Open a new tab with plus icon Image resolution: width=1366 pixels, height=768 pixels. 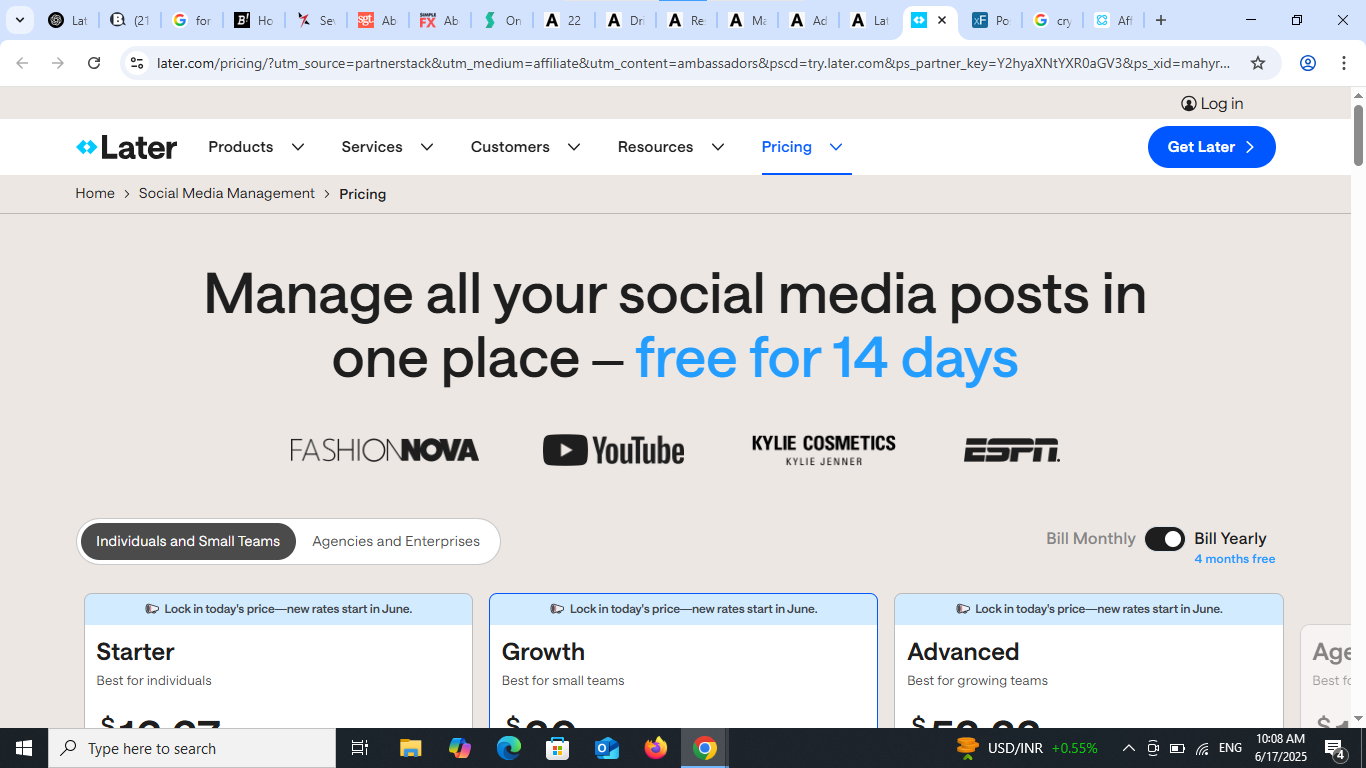[x=1161, y=20]
